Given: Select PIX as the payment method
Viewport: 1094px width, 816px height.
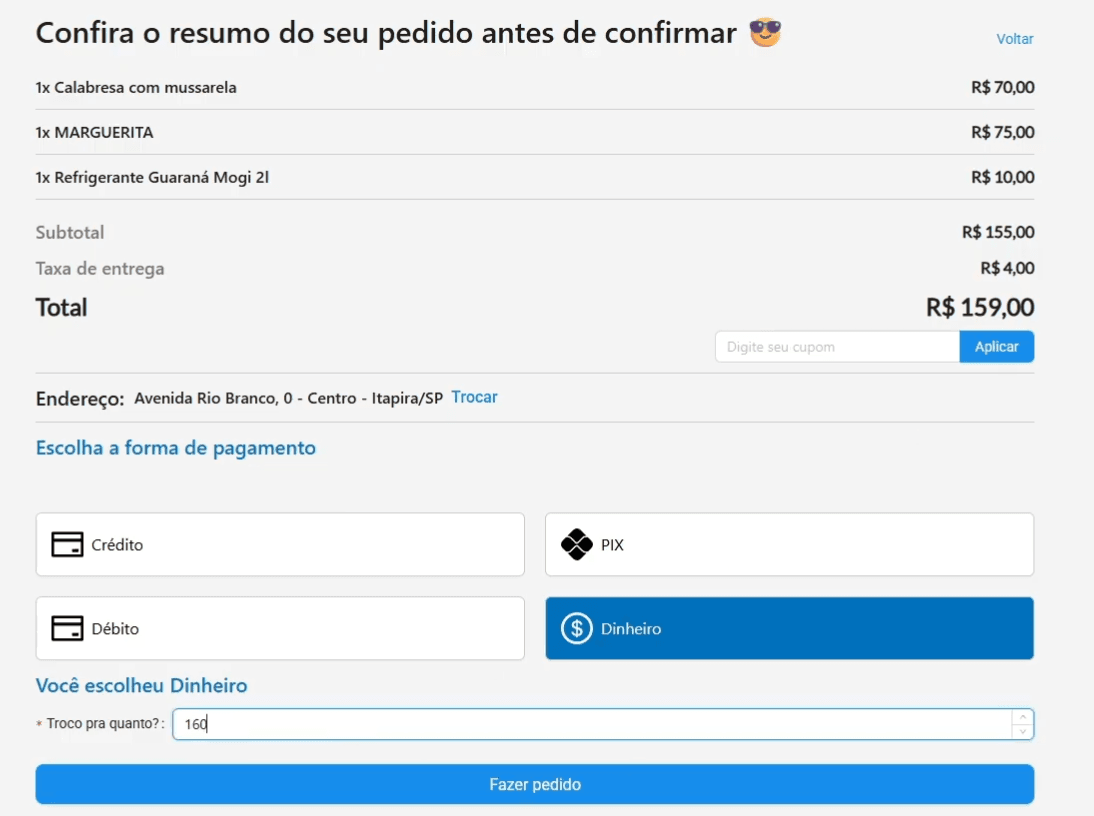Looking at the screenshot, I should coord(789,544).
